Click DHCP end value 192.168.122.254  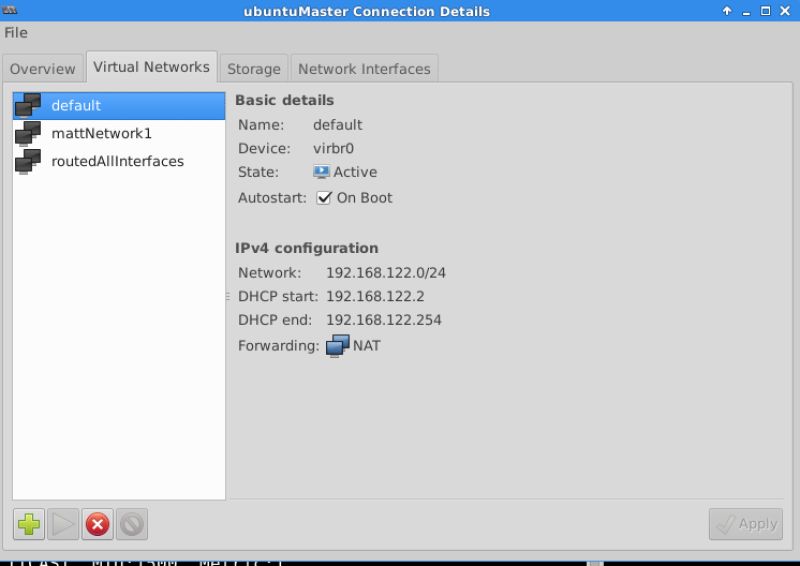click(384, 320)
